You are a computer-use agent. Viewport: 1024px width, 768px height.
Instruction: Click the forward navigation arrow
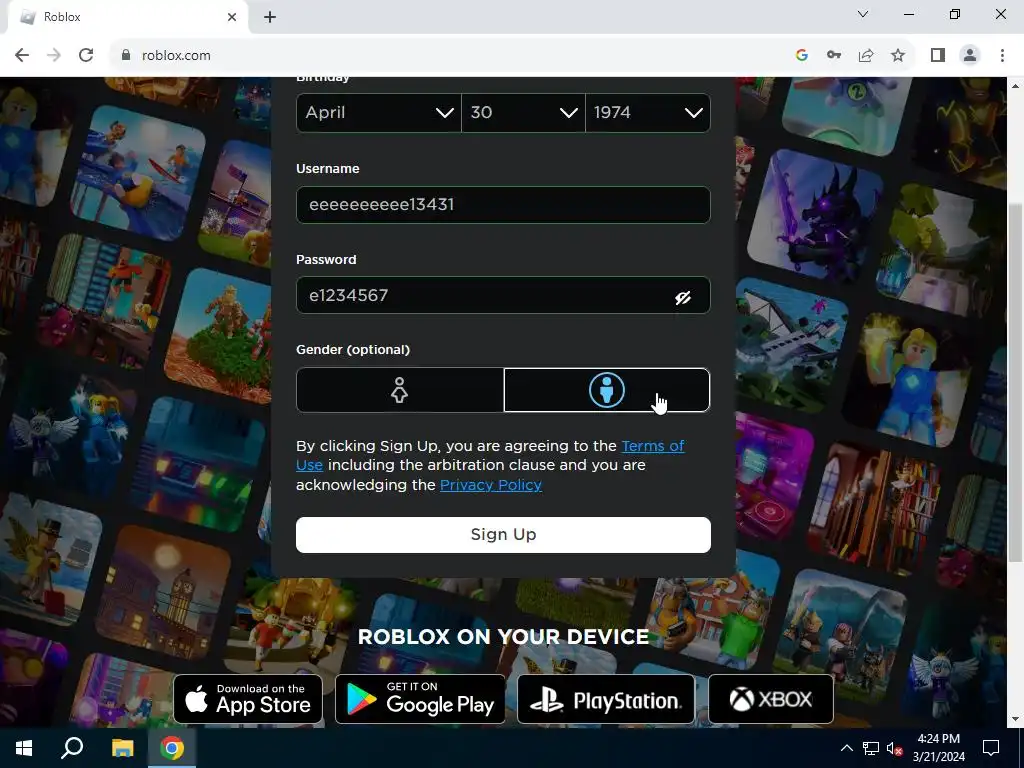(54, 56)
